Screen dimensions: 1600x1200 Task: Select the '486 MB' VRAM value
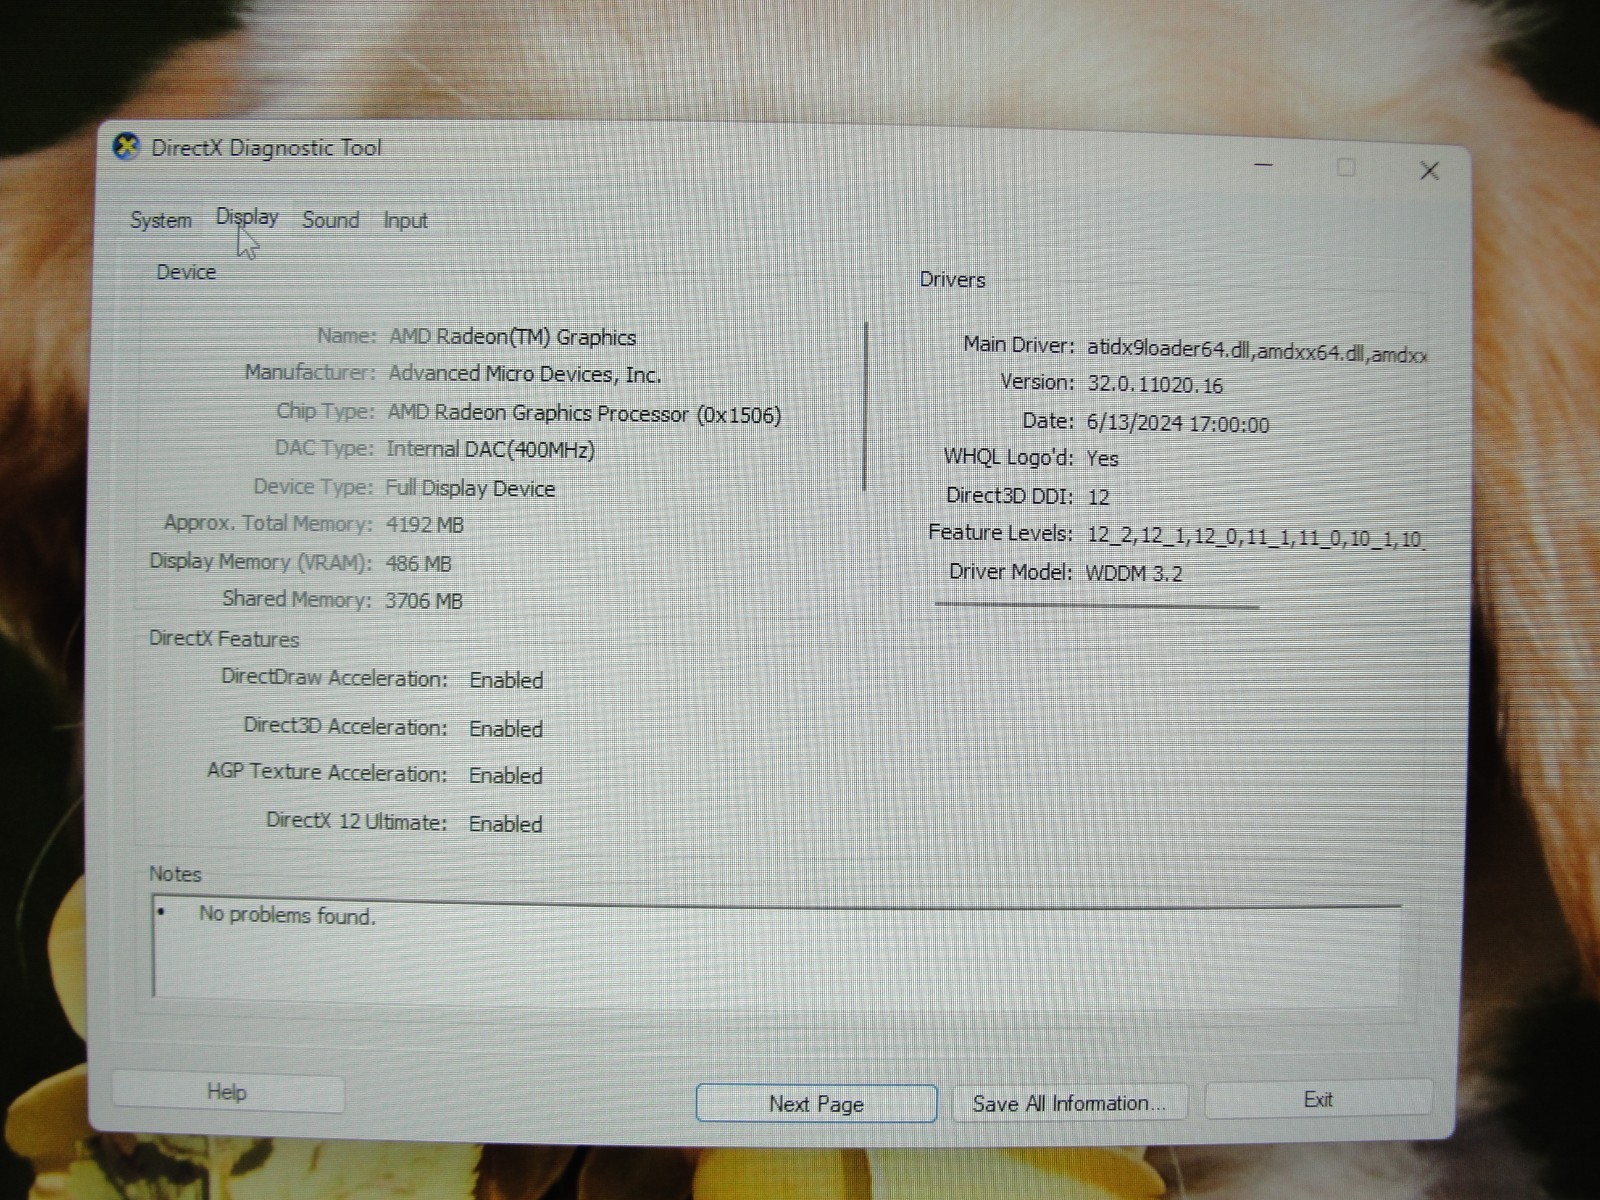point(418,564)
